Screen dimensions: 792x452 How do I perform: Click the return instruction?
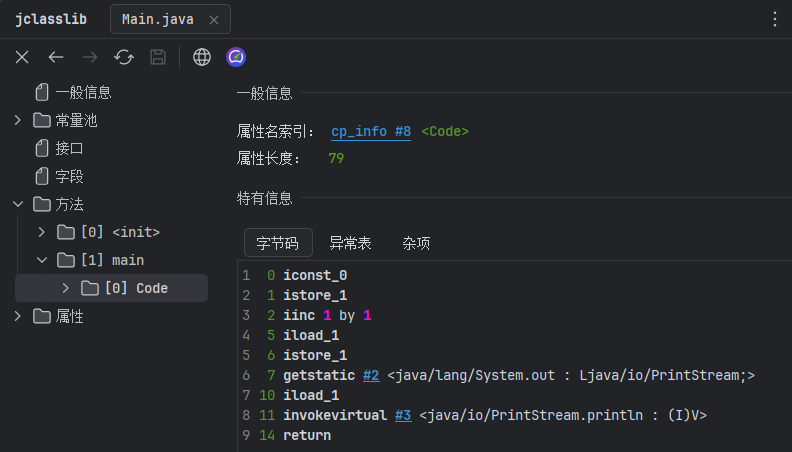pyautogui.click(x=307, y=435)
